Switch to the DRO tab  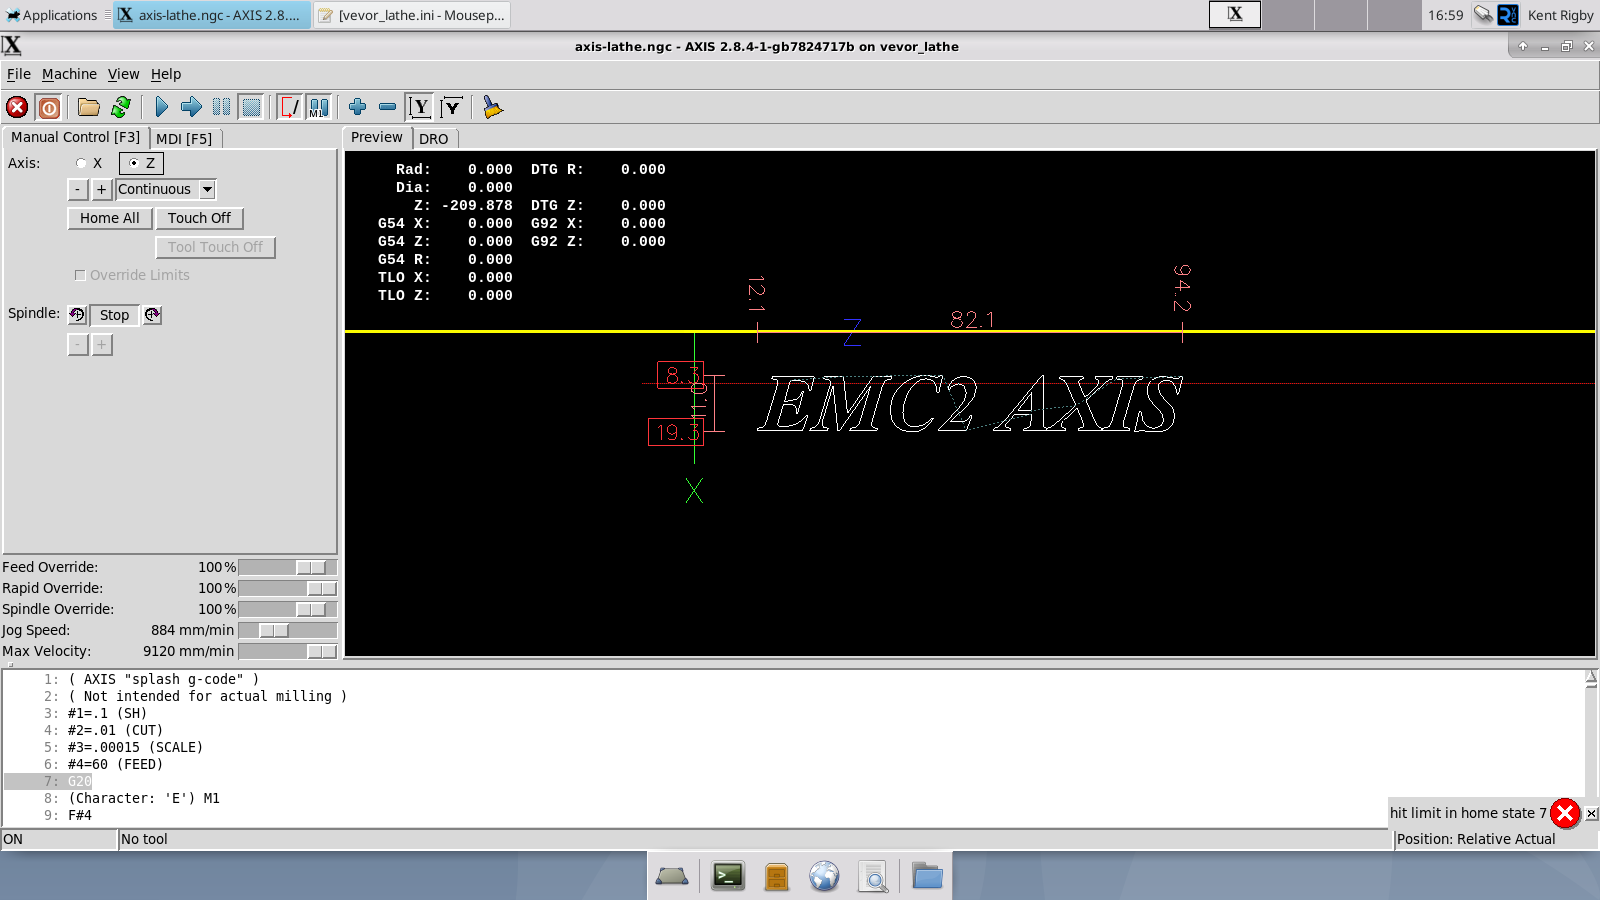point(434,139)
